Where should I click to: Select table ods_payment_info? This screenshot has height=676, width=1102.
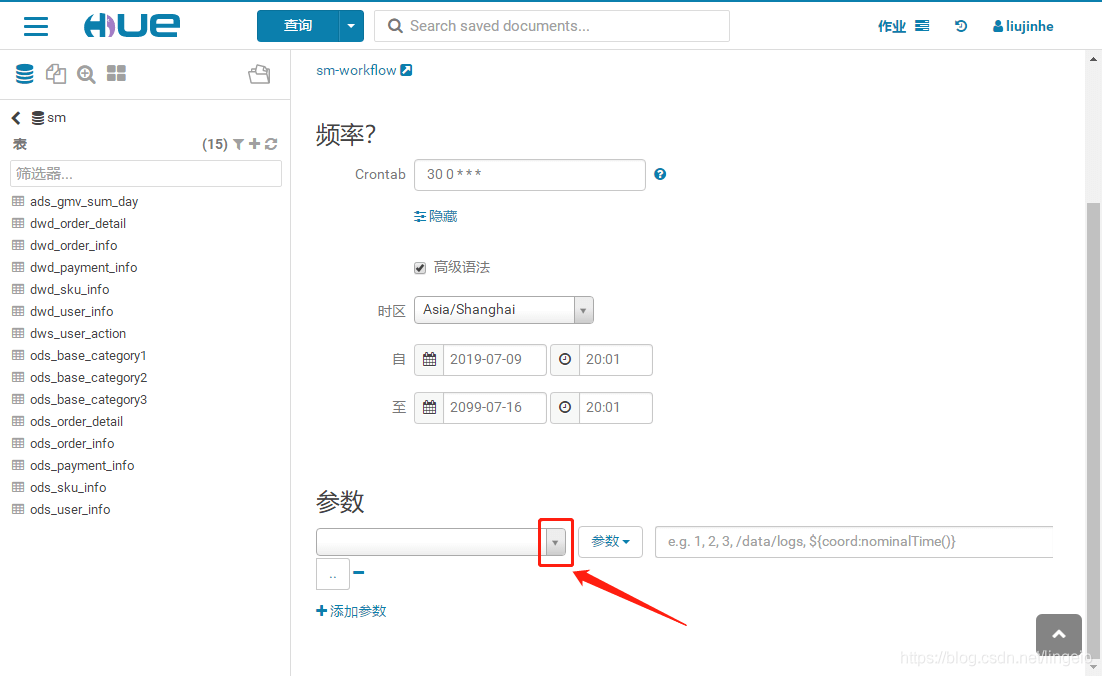point(82,465)
